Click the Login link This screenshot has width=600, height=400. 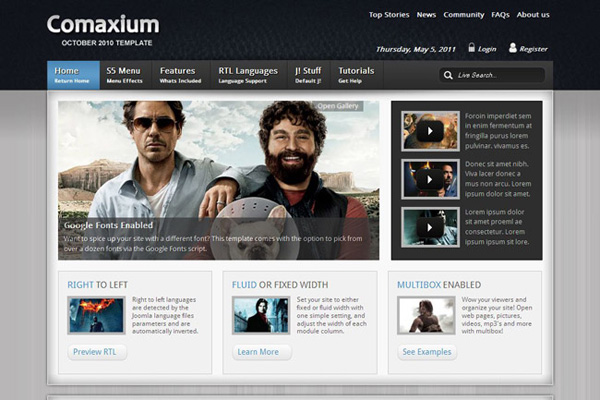[x=487, y=49]
